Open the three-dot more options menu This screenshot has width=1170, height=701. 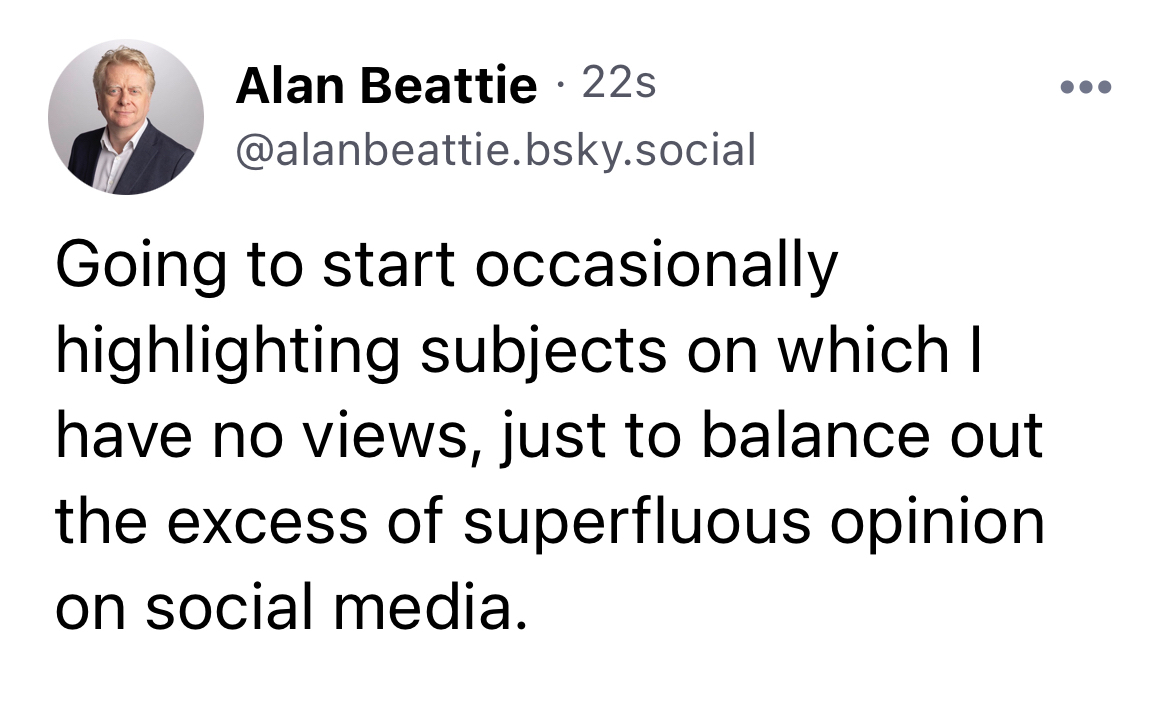click(x=1086, y=87)
